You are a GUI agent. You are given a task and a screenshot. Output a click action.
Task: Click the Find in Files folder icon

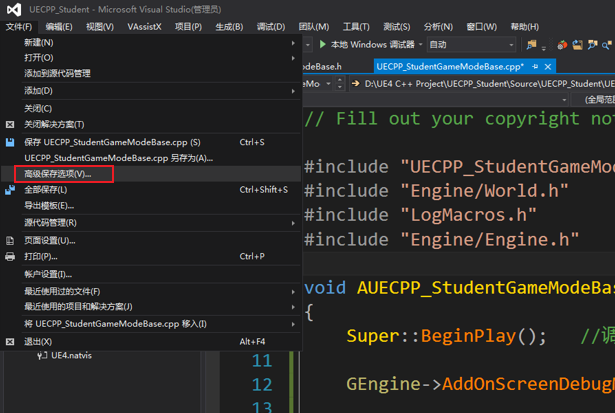pos(531,45)
